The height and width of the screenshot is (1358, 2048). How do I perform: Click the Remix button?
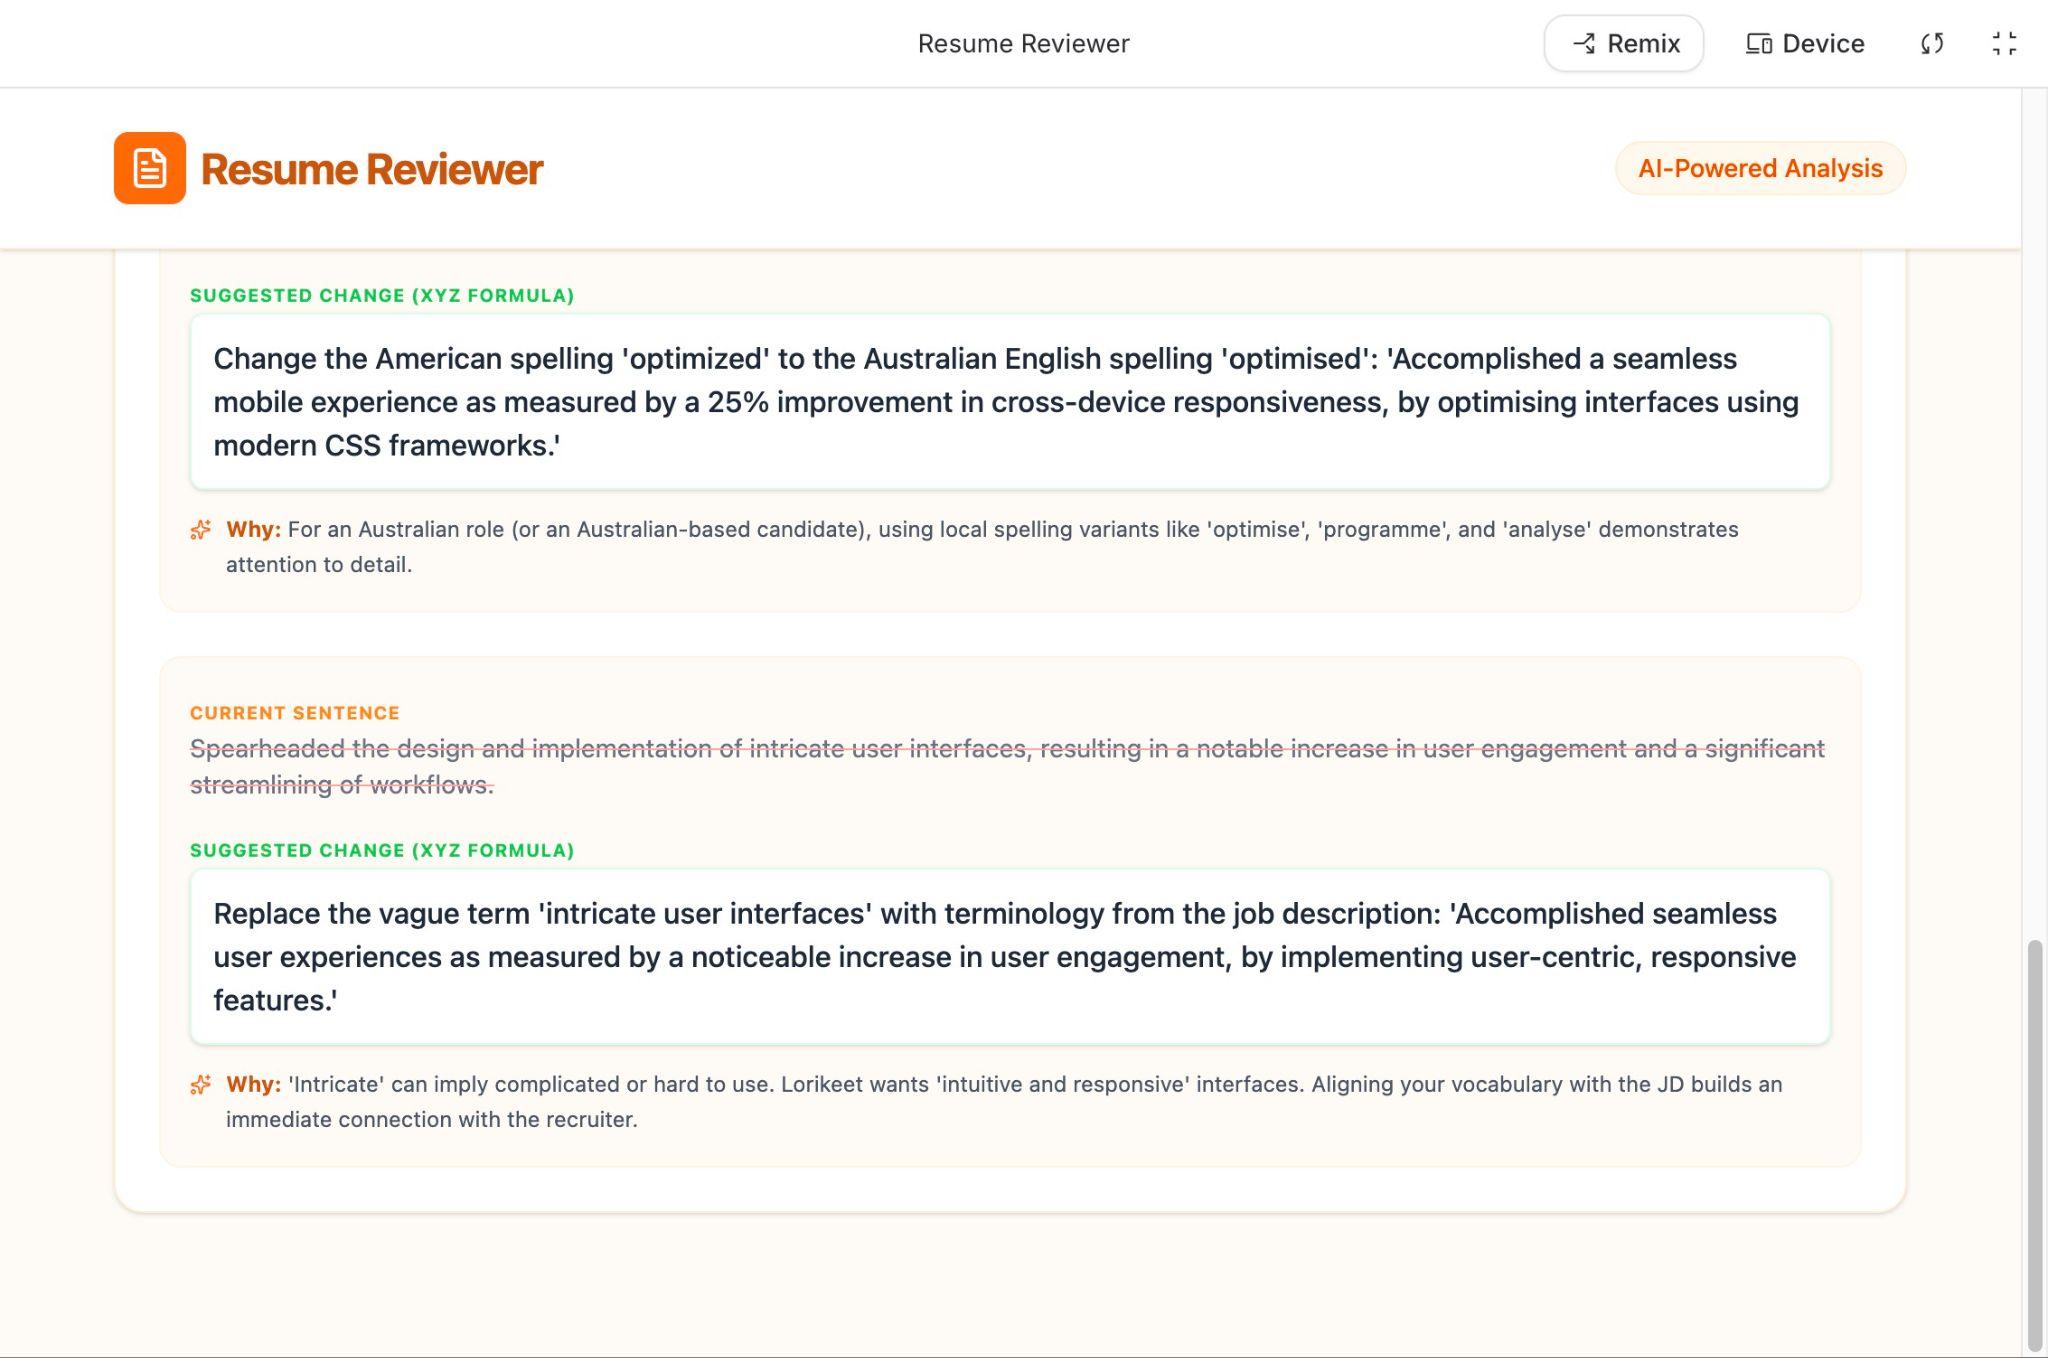pyautogui.click(x=1624, y=44)
